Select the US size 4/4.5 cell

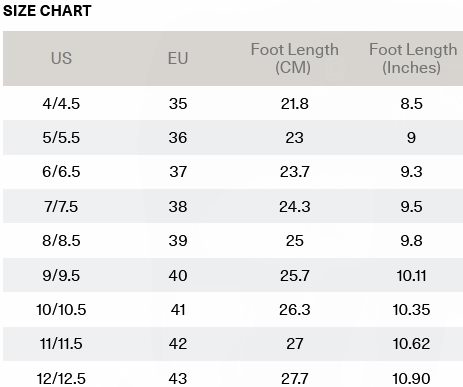click(61, 104)
